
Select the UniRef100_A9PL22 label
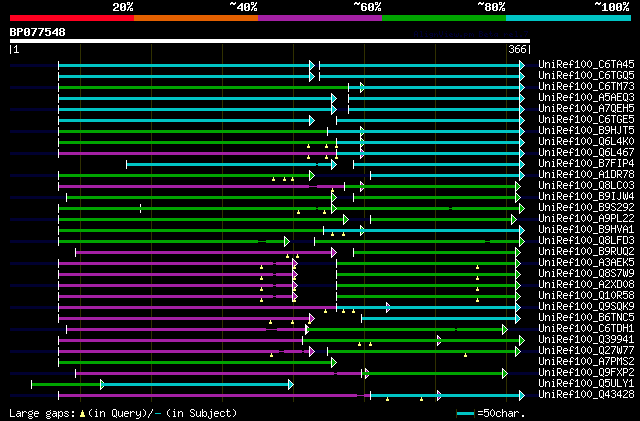coord(586,219)
